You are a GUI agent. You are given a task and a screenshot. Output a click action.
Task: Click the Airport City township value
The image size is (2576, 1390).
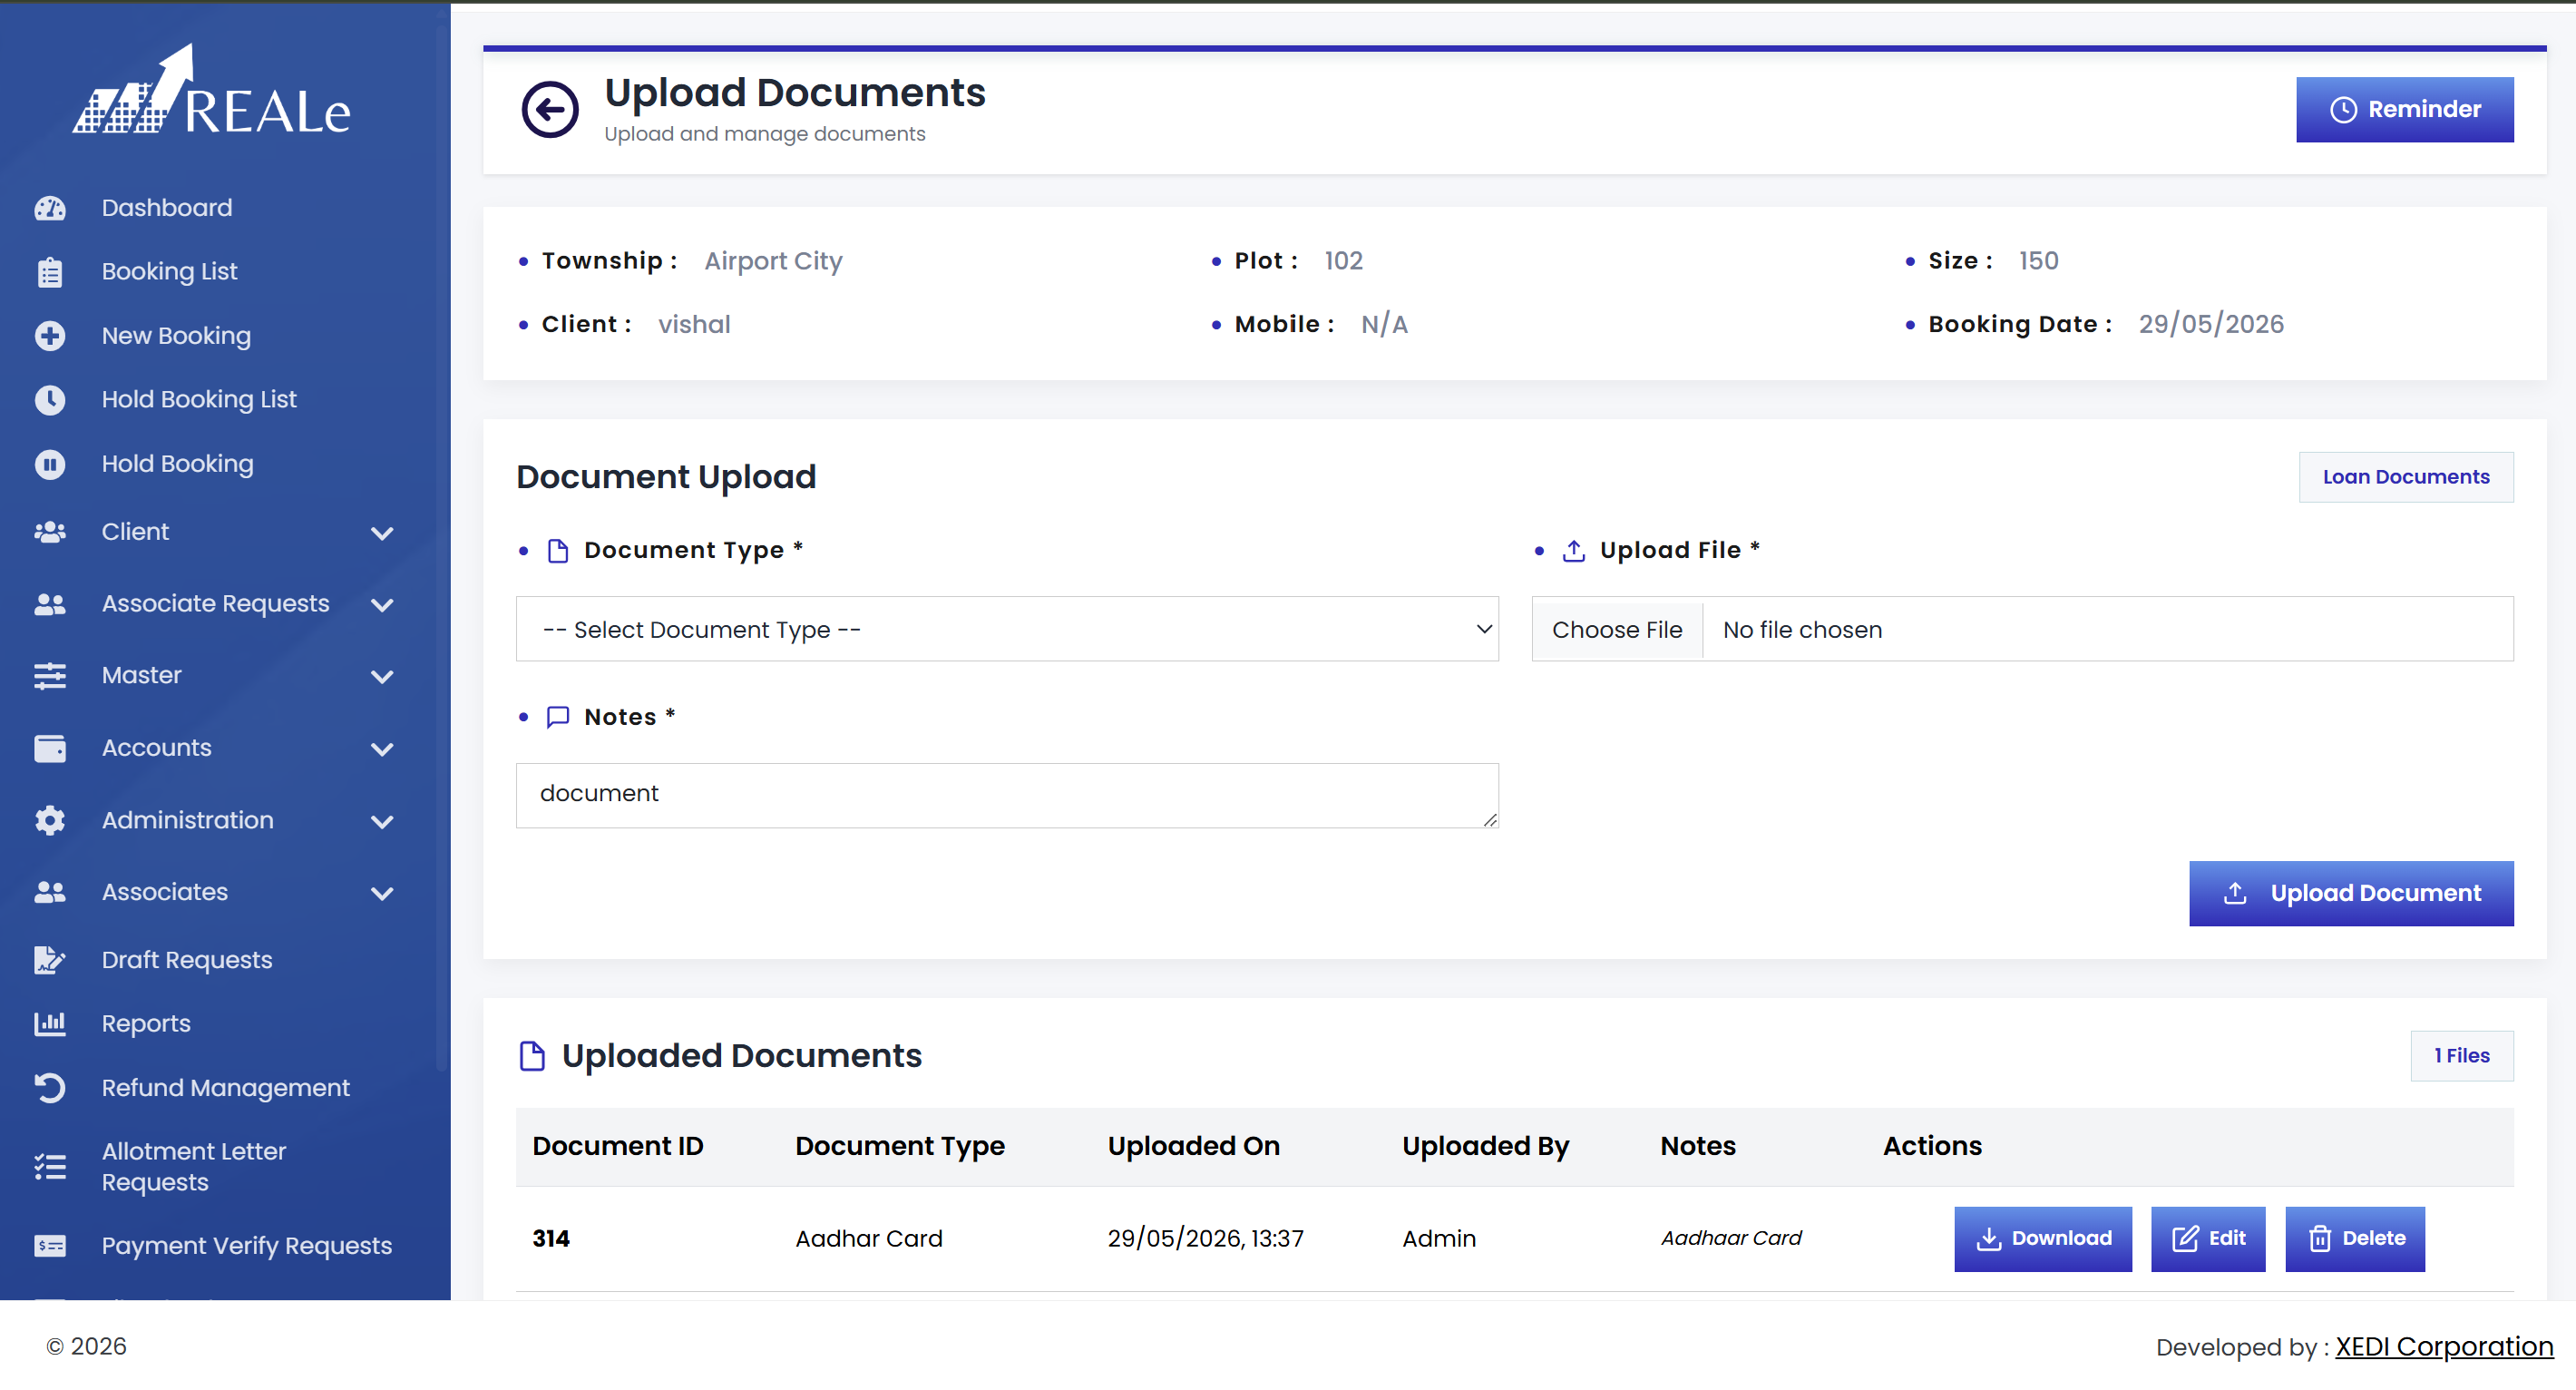[x=773, y=261]
